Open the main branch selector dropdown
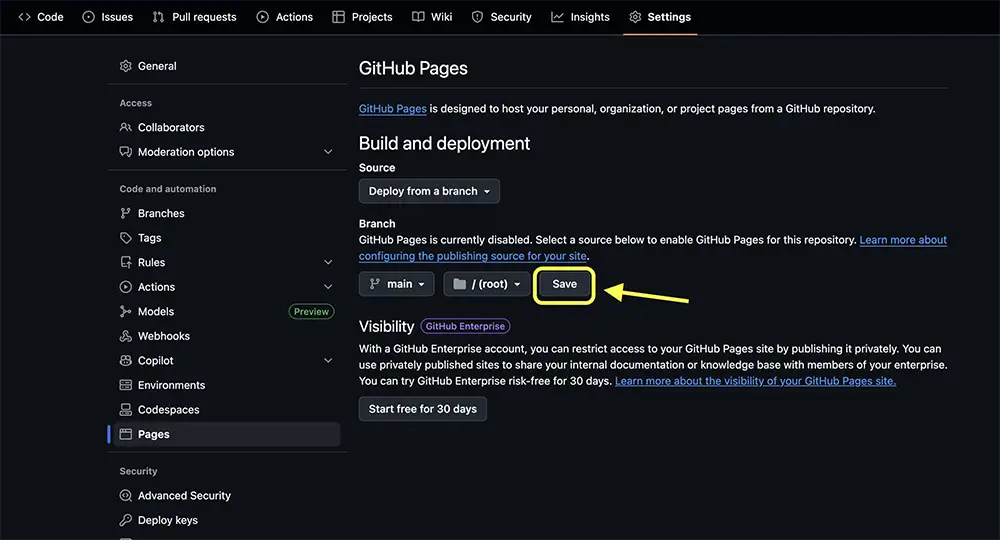 coord(396,284)
